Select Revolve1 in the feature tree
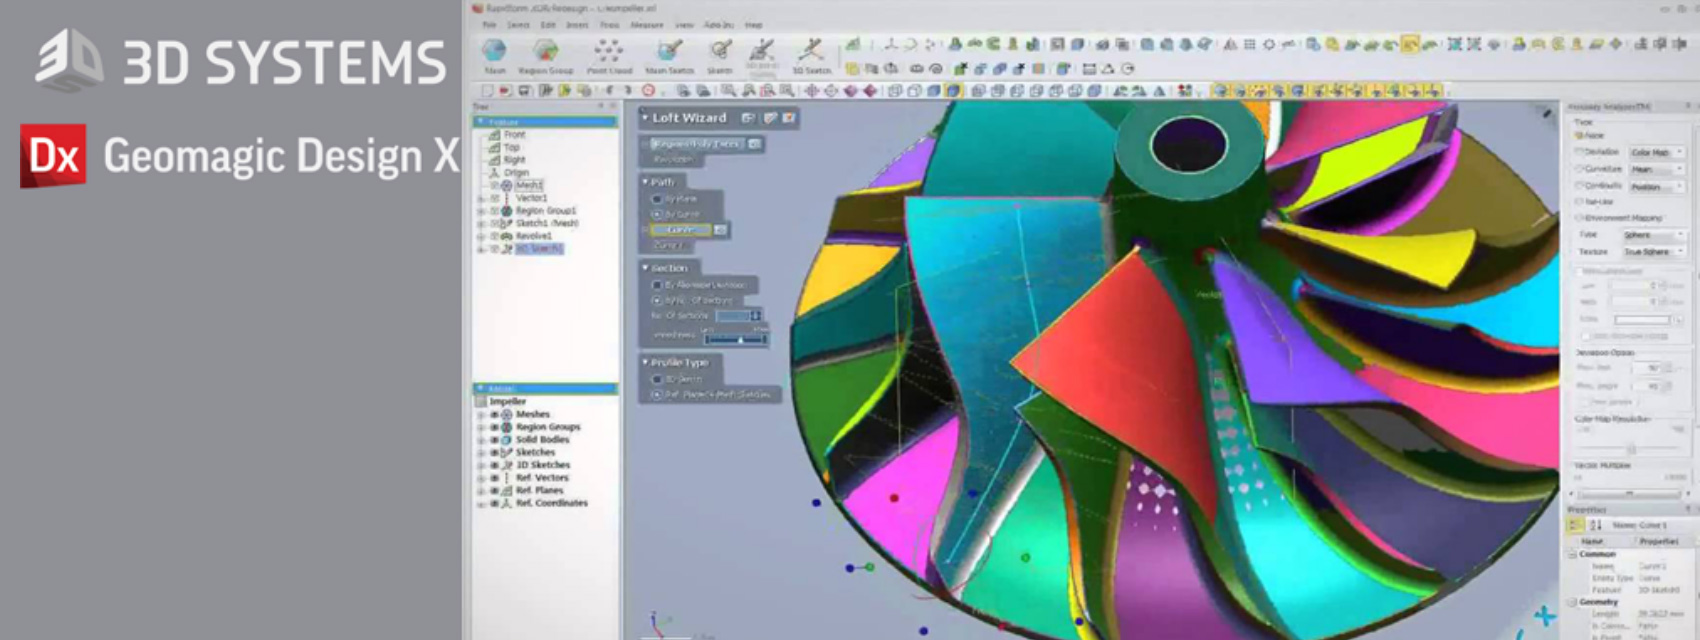This screenshot has height=640, width=1700. pyautogui.click(x=533, y=236)
